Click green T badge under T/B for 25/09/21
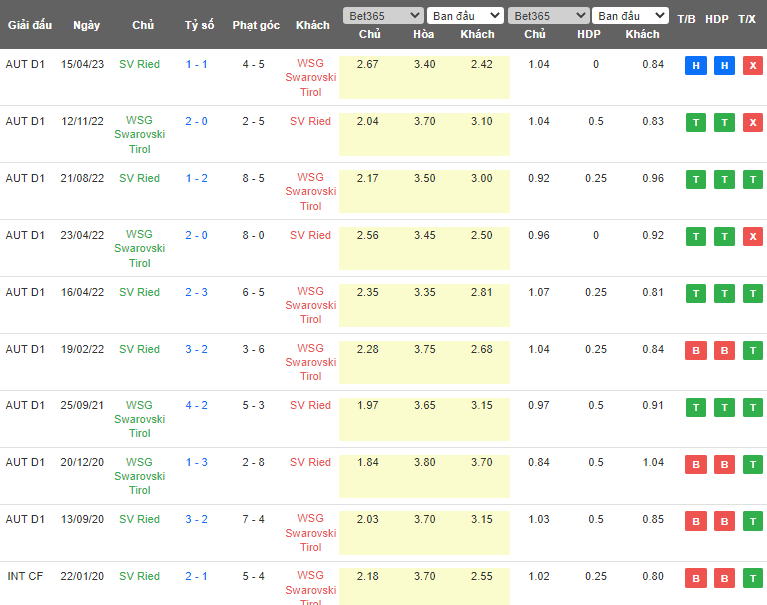 (695, 408)
